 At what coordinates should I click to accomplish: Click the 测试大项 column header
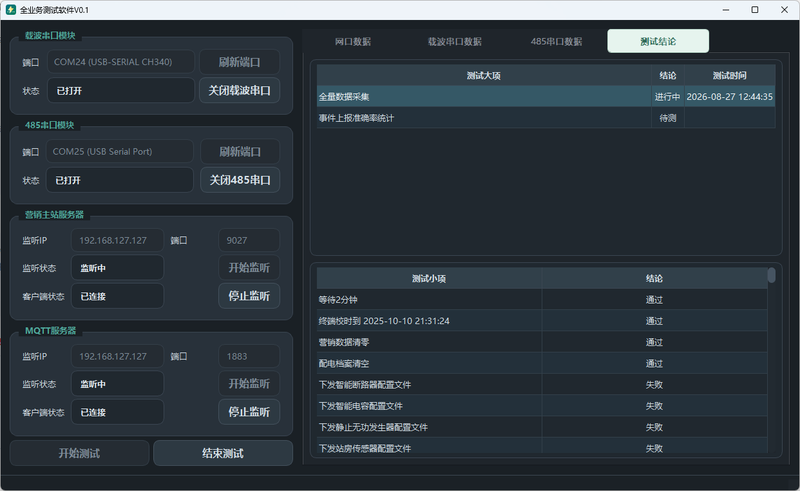click(x=484, y=76)
